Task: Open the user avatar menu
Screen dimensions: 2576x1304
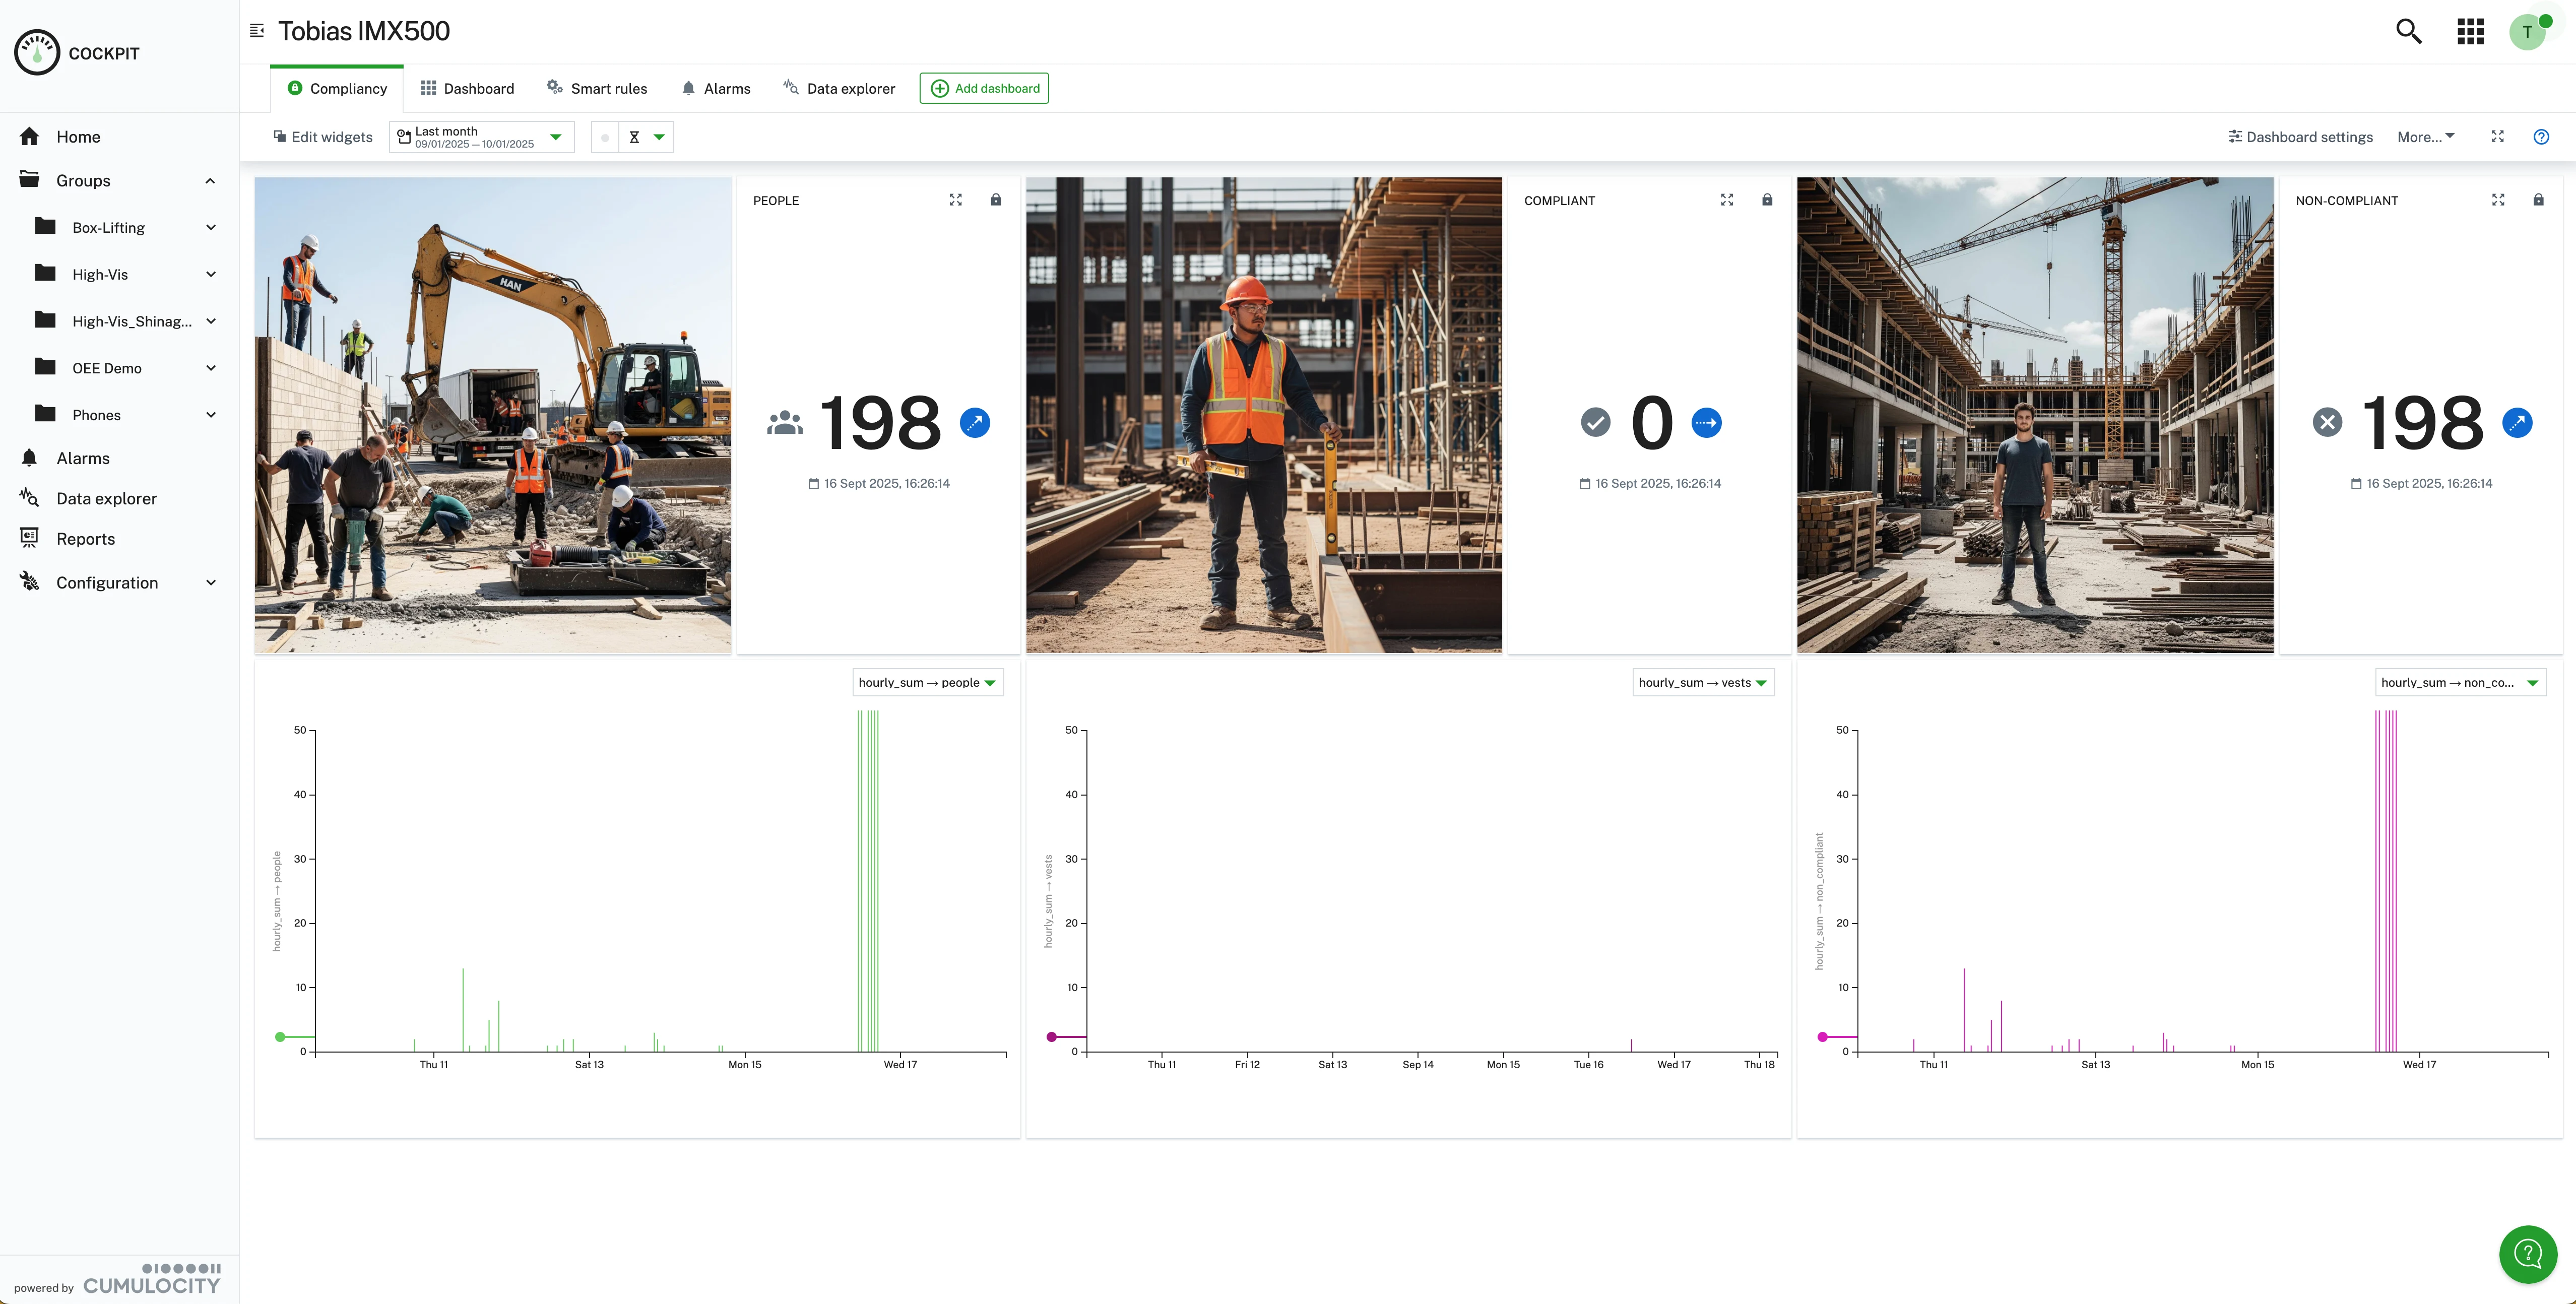Action: coord(2528,31)
